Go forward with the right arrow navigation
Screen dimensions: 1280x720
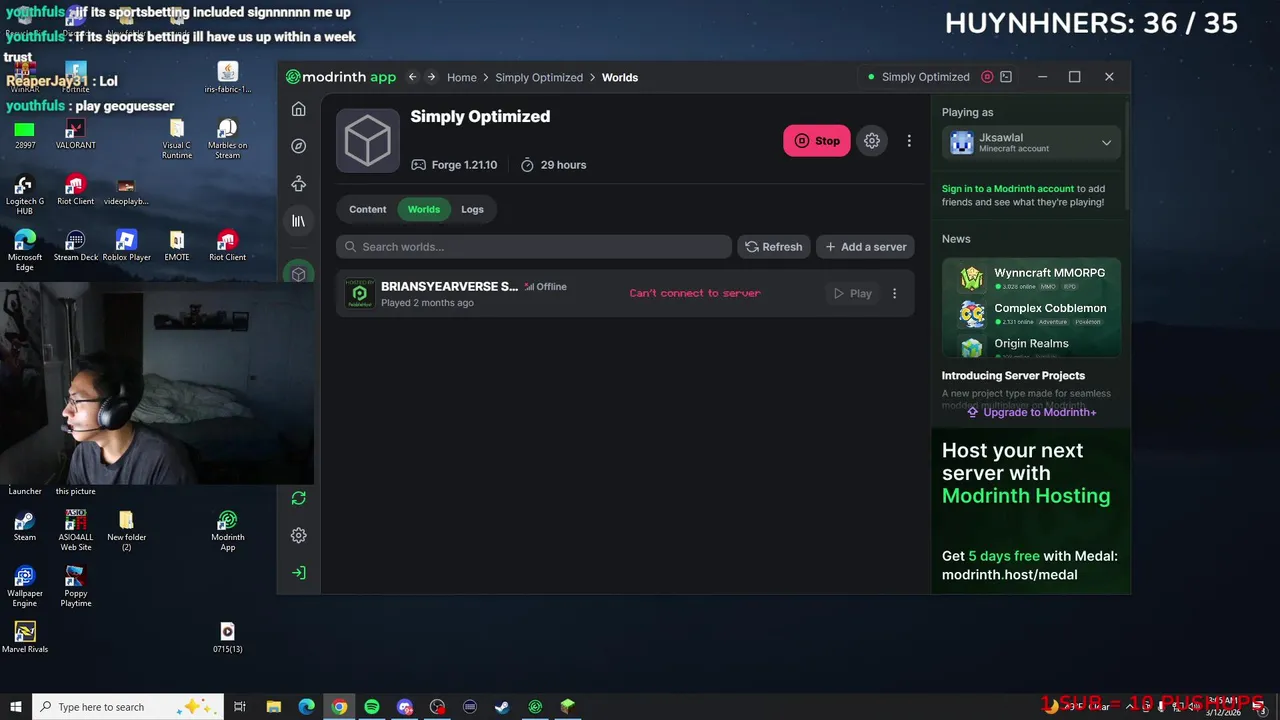(431, 77)
